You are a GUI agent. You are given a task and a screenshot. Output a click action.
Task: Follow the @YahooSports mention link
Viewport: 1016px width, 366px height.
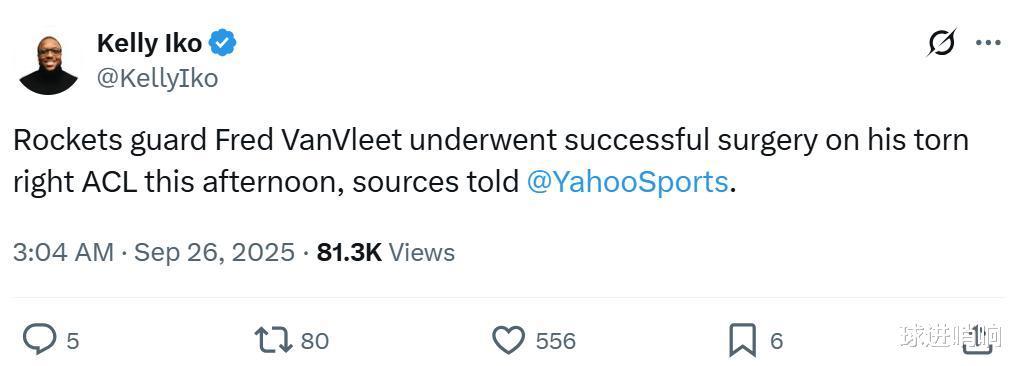[628, 182]
